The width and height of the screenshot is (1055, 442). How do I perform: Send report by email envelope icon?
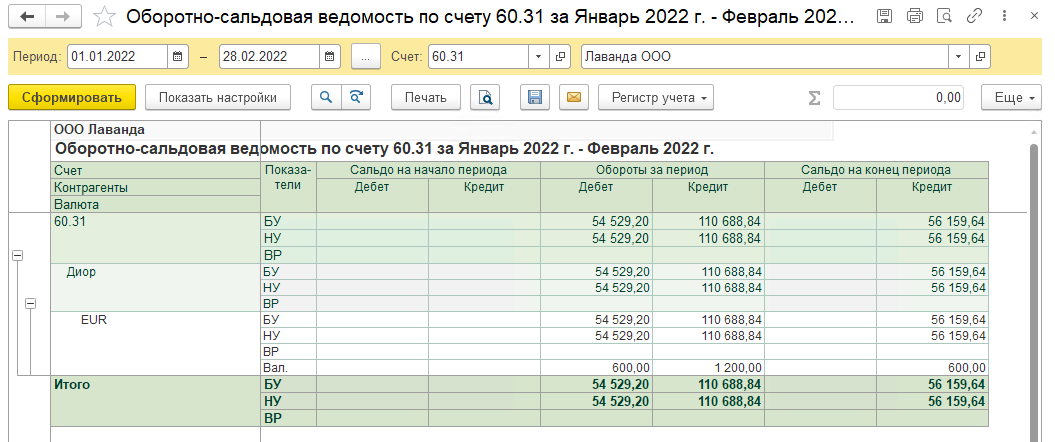click(x=573, y=97)
